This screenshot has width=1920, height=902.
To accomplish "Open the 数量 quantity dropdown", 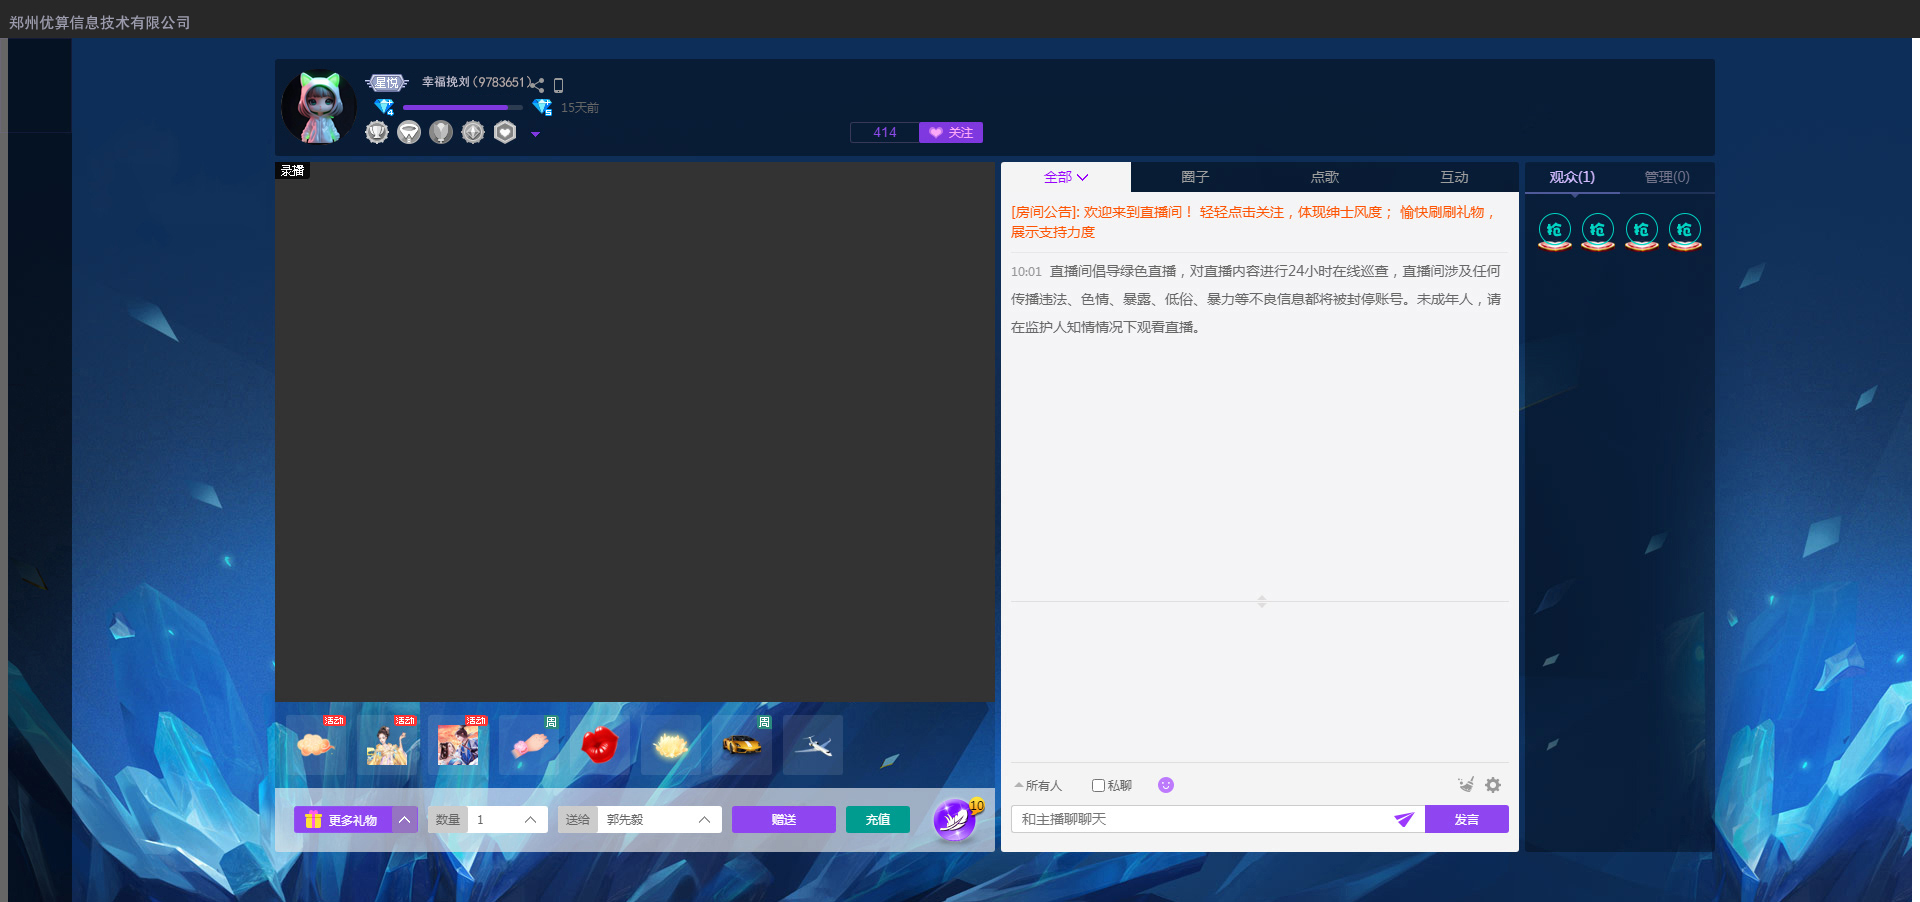I will pyautogui.click(x=529, y=820).
